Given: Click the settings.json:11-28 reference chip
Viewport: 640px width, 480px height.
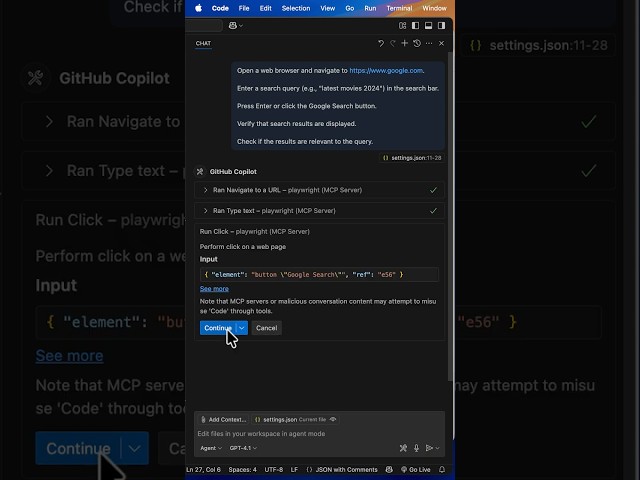Looking at the screenshot, I should coord(412,158).
